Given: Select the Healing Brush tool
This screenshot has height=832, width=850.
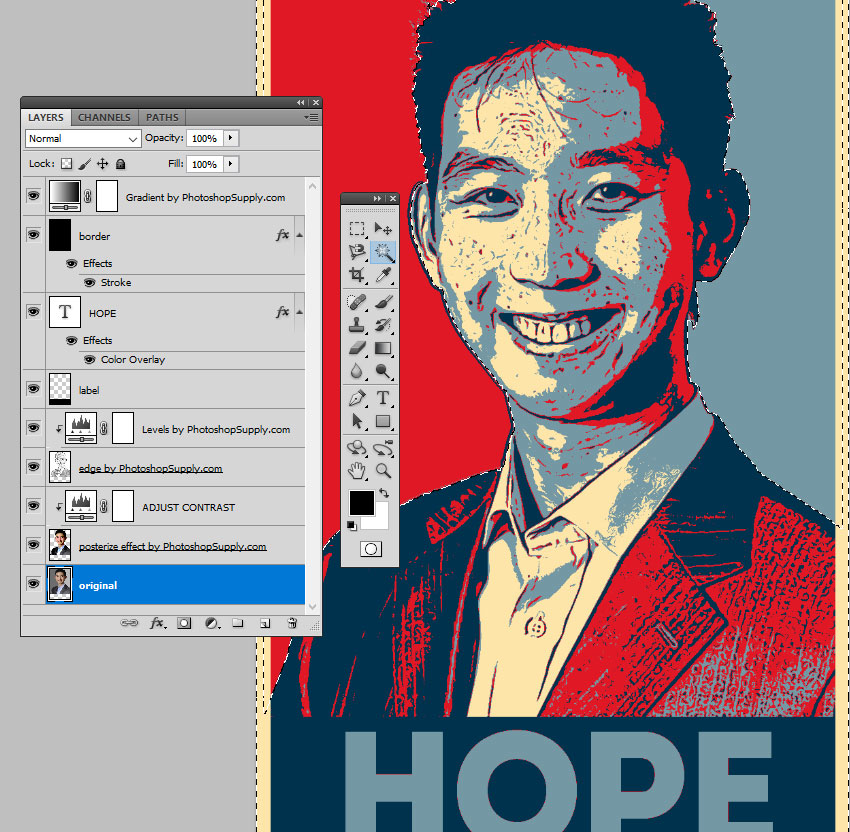Looking at the screenshot, I should [357, 301].
